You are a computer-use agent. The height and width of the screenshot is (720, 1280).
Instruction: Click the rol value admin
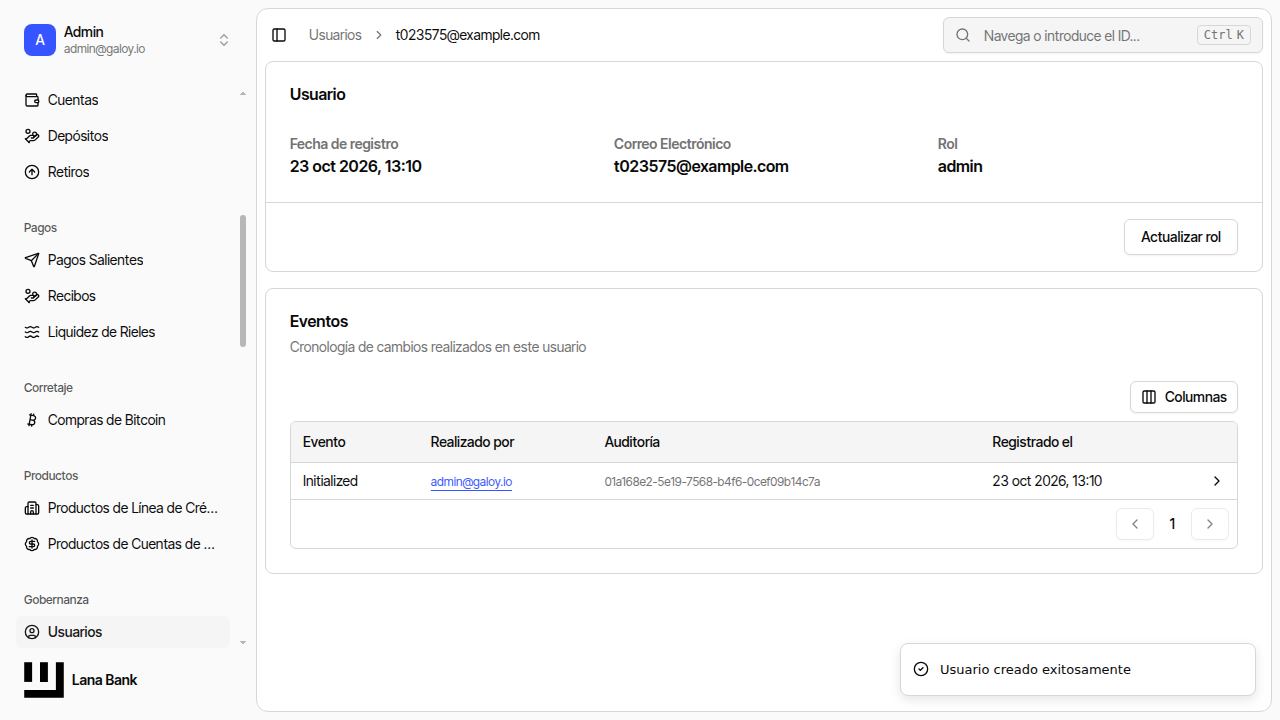pyautogui.click(x=960, y=167)
